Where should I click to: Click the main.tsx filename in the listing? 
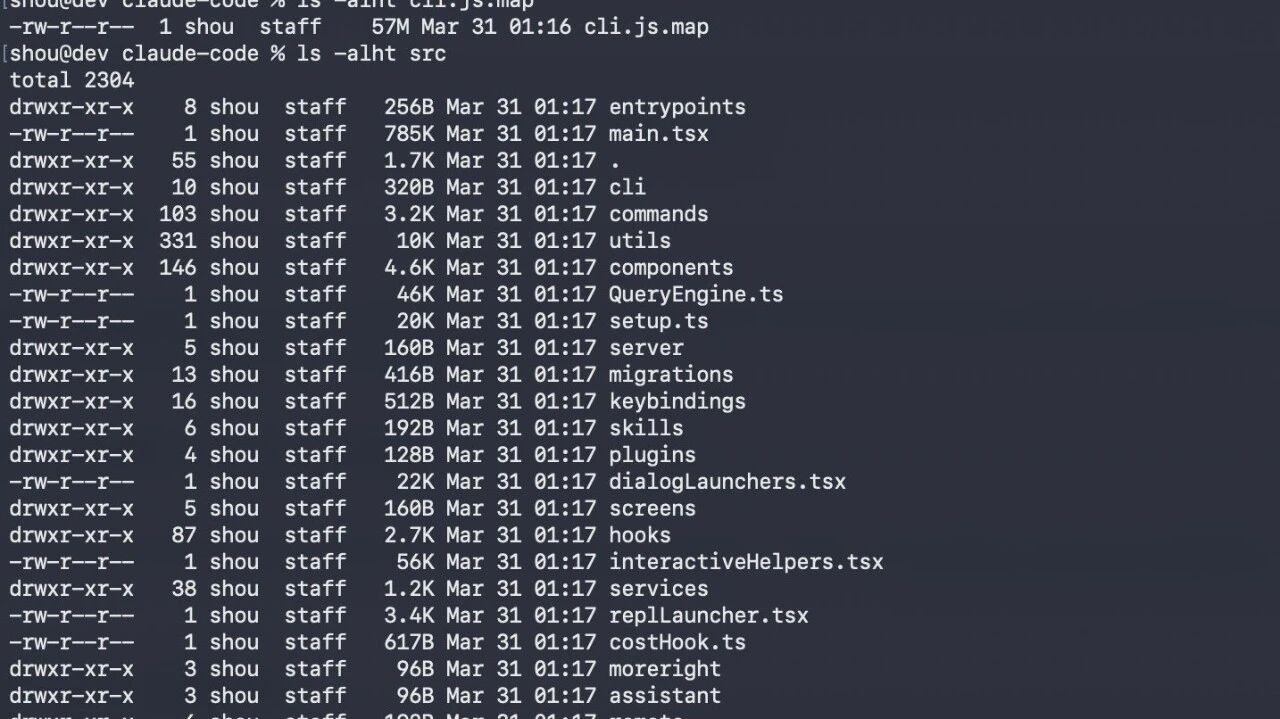click(658, 134)
